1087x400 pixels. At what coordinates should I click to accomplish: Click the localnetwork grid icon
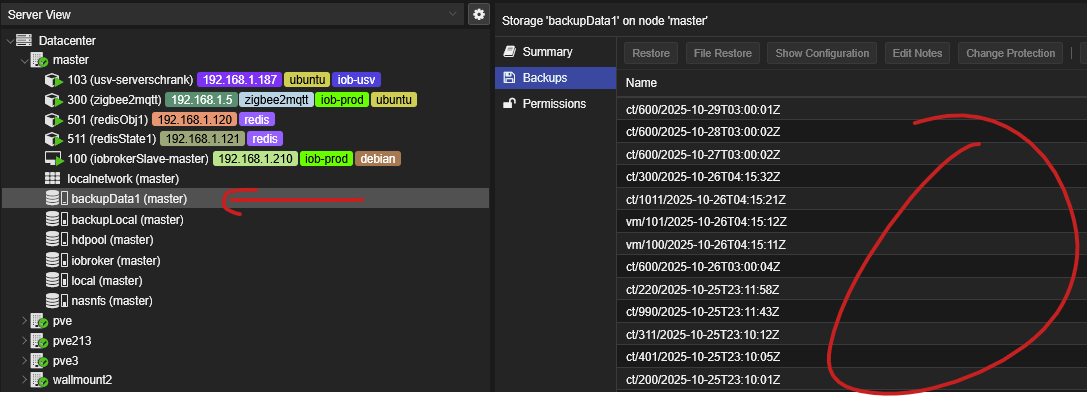[54, 179]
